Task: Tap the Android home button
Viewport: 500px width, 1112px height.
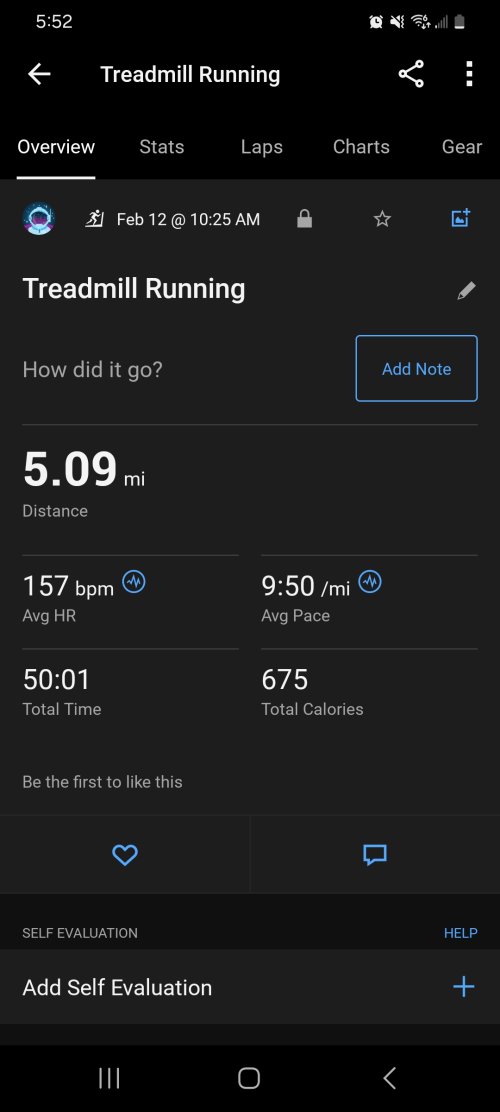Action: pyautogui.click(x=249, y=1078)
